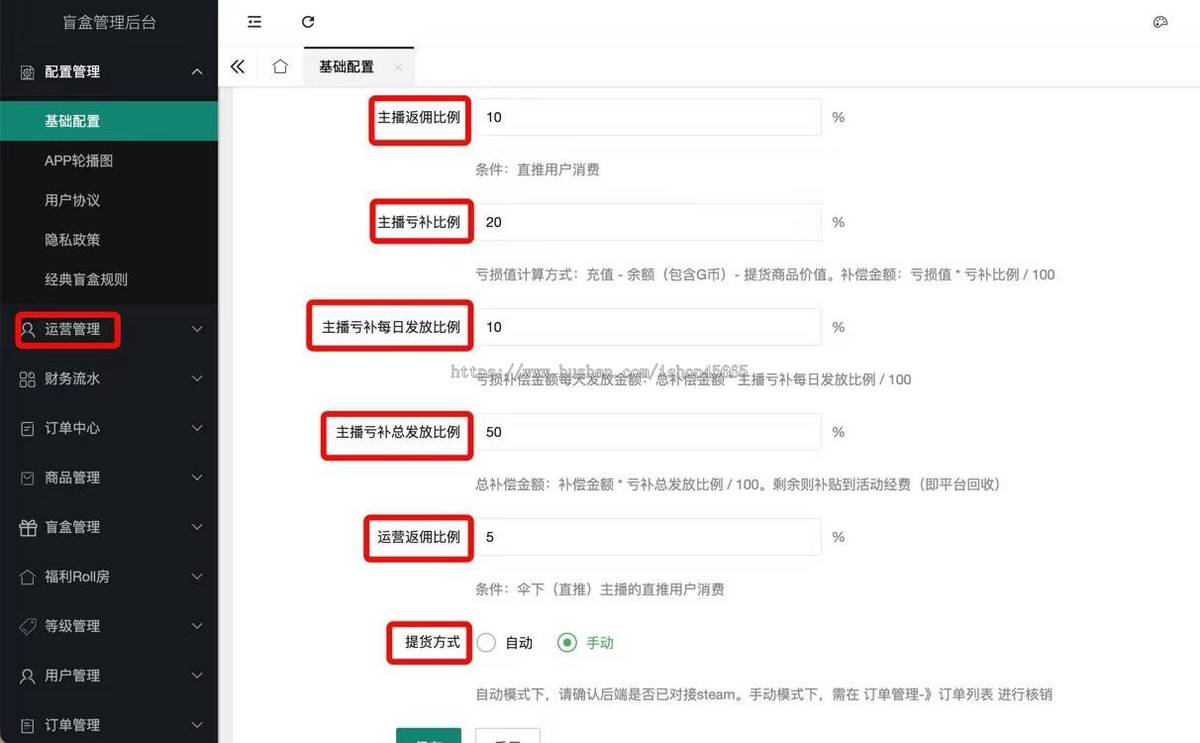Click the 商品管理 icon
Screen dimensions: 1200x743
point(27,478)
